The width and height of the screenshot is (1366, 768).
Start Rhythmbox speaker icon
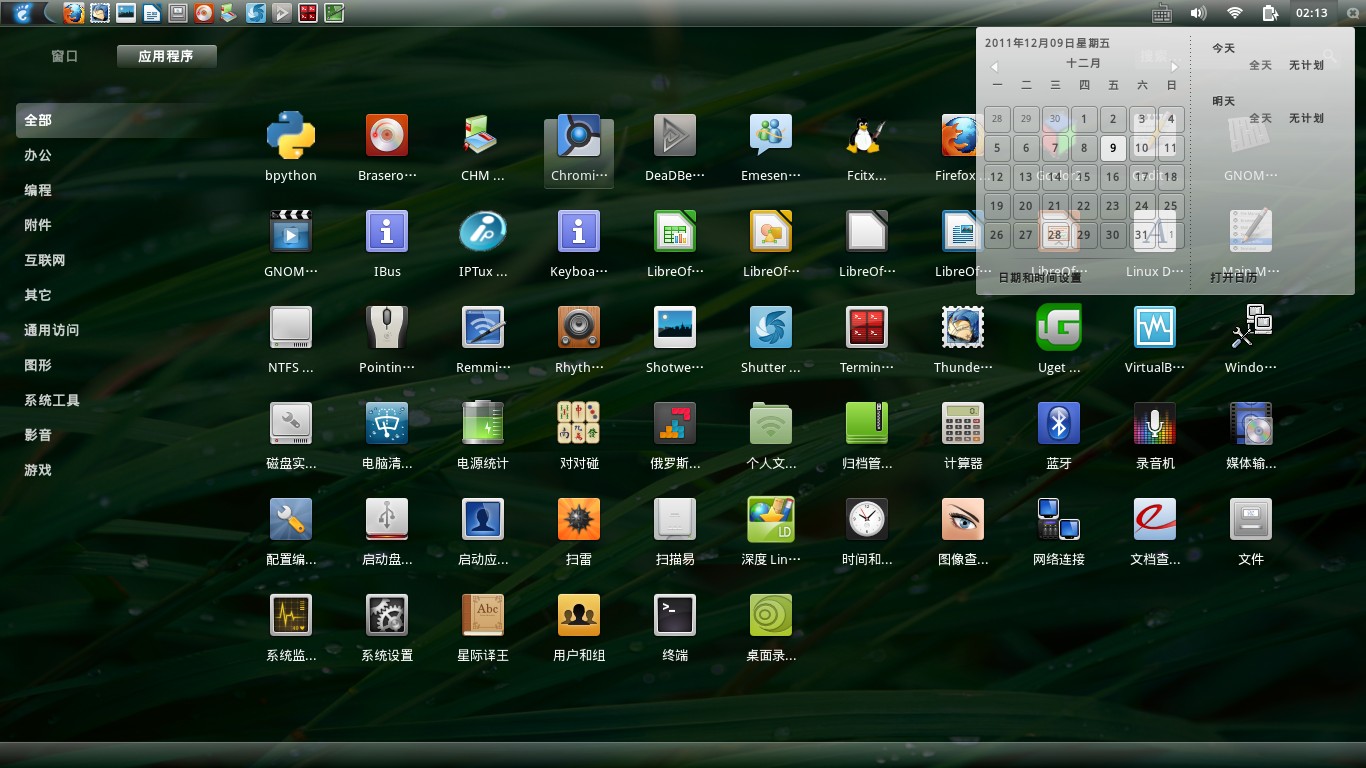click(579, 327)
